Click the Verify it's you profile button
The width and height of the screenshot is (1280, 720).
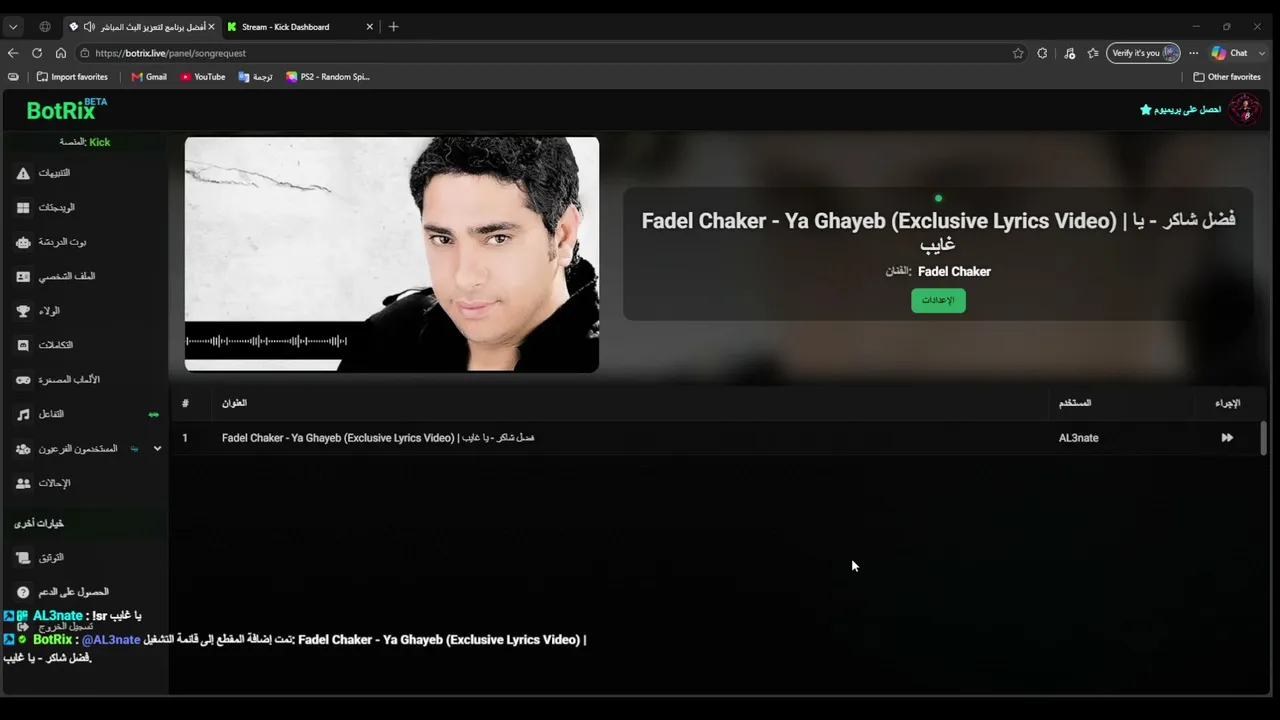tap(1143, 53)
